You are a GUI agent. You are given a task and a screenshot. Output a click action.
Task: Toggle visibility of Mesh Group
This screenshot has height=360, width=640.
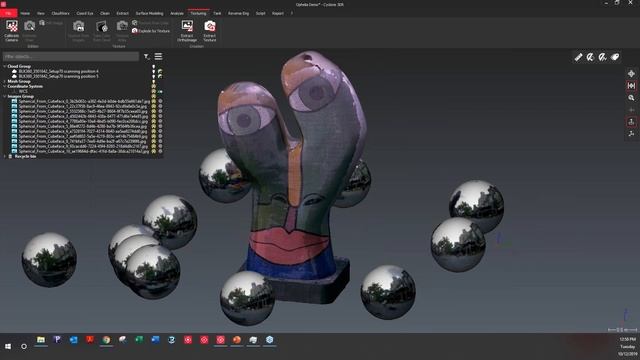(154, 81)
